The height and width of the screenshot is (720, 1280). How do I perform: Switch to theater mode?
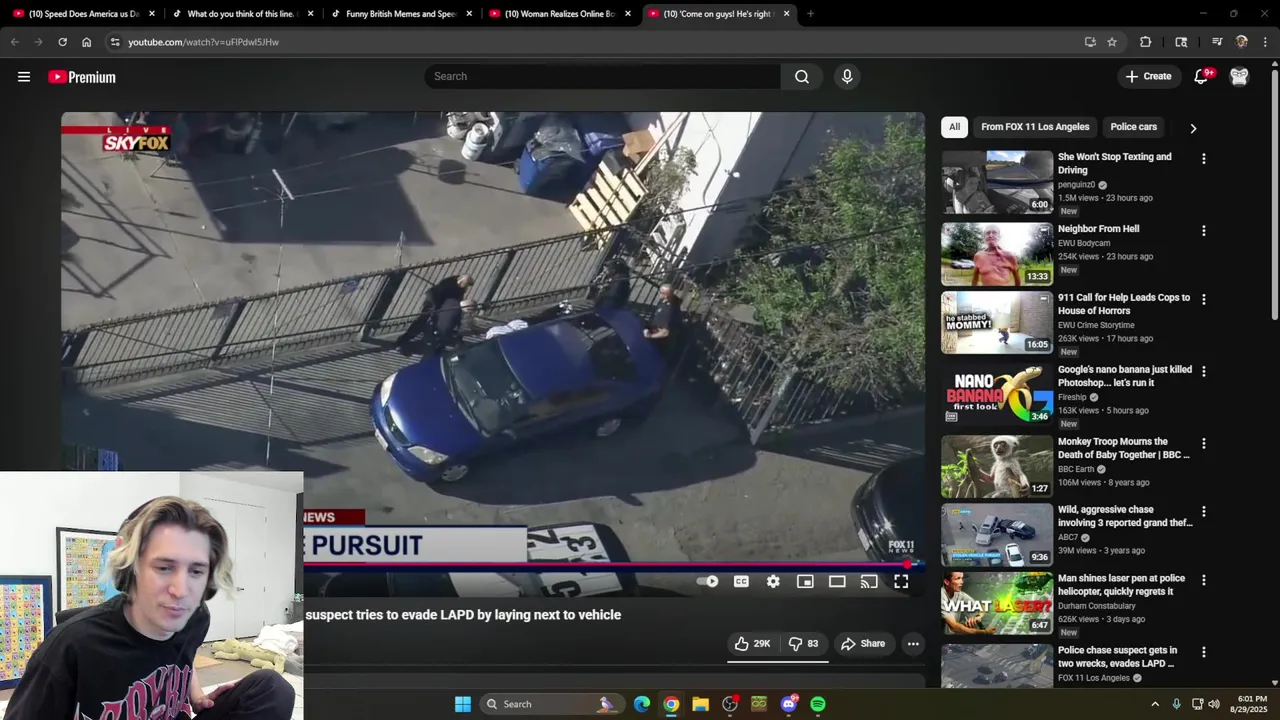pyautogui.click(x=837, y=581)
